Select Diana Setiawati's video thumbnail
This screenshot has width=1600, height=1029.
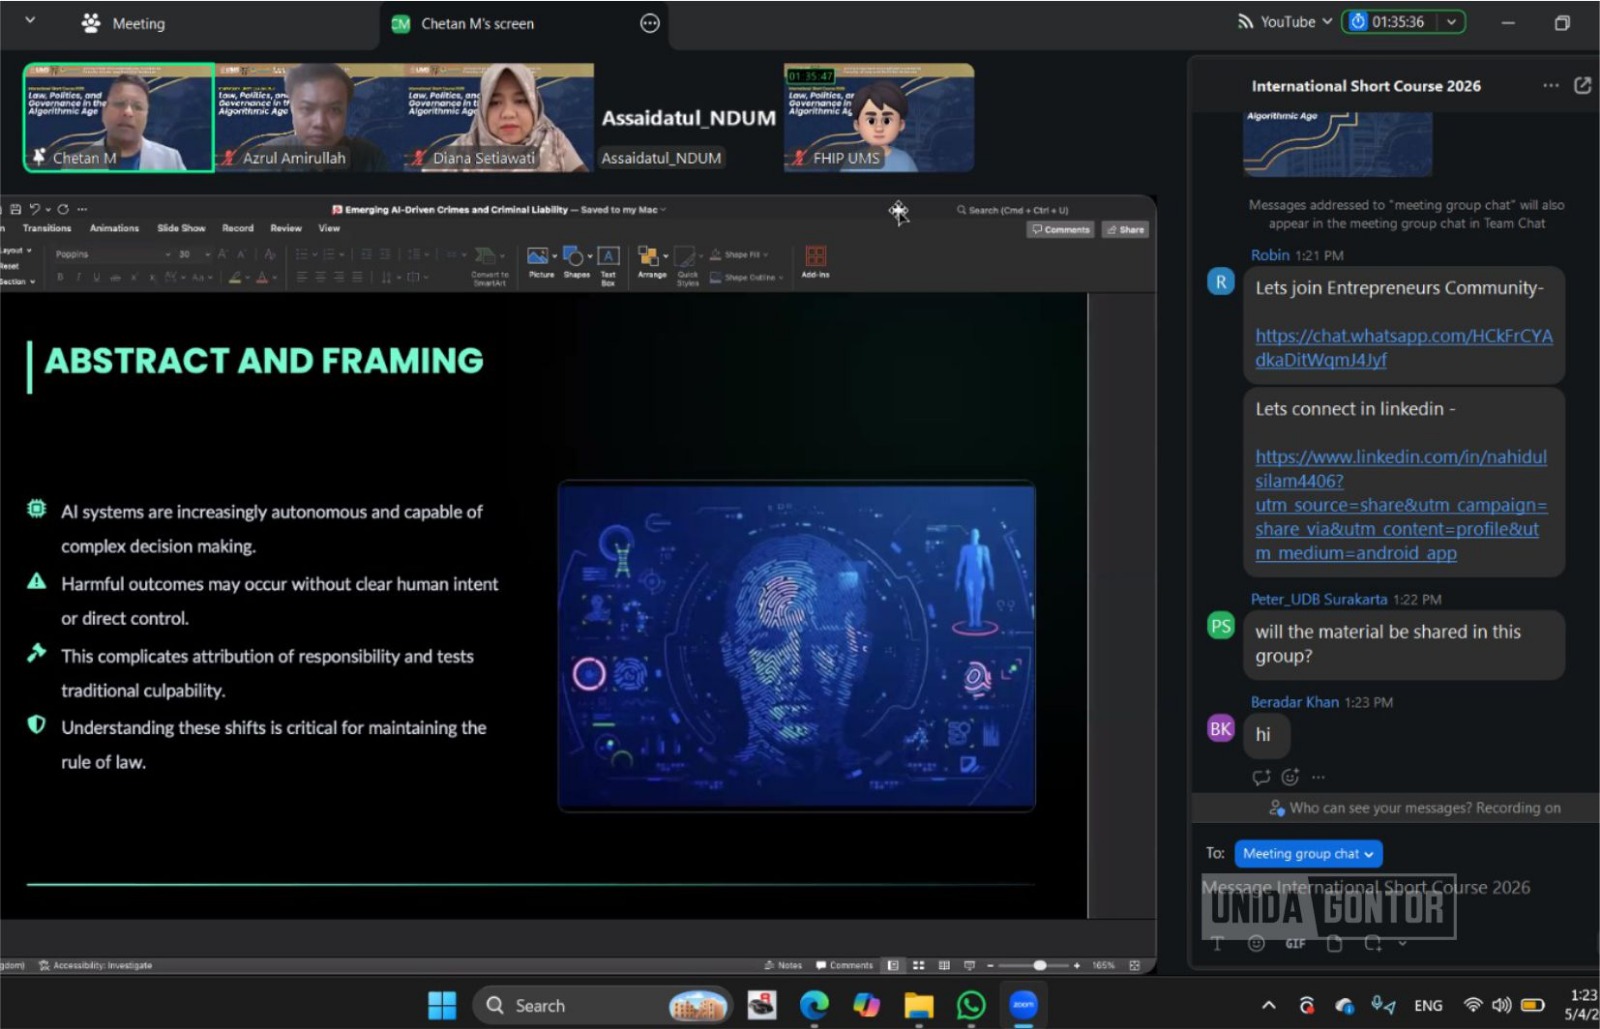pyautogui.click(x=499, y=117)
